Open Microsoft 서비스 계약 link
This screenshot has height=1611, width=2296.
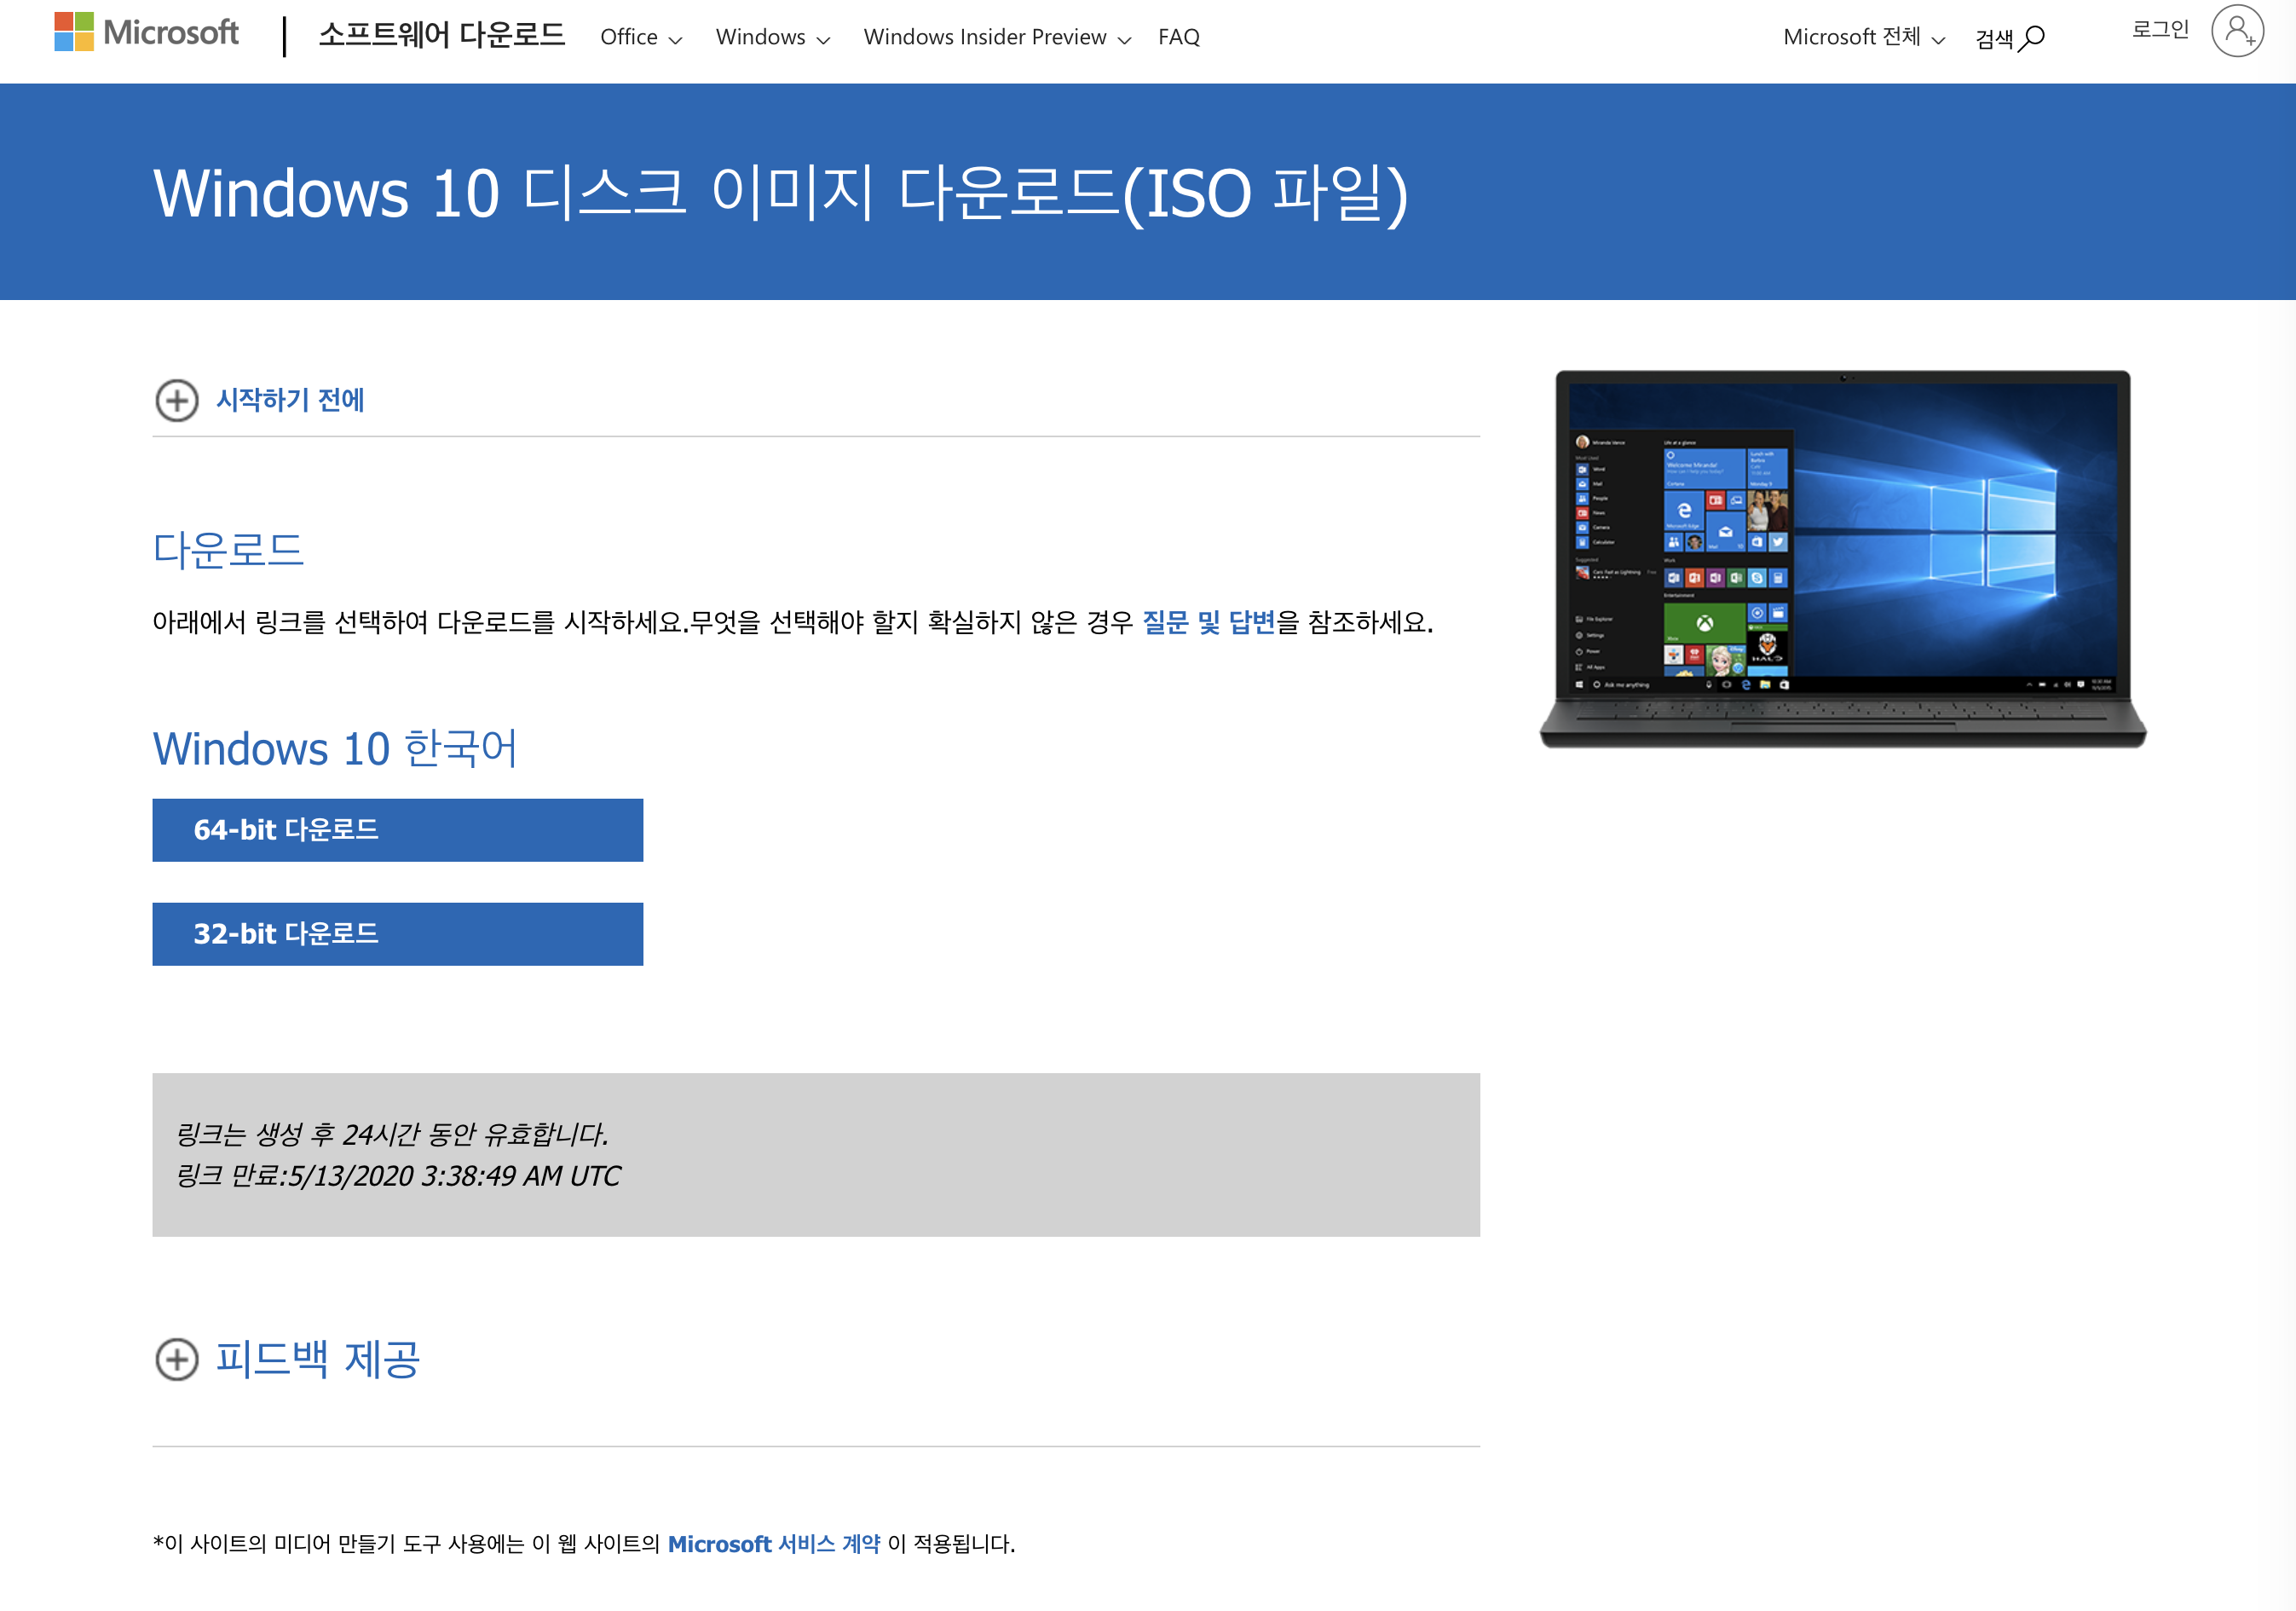click(x=773, y=1544)
